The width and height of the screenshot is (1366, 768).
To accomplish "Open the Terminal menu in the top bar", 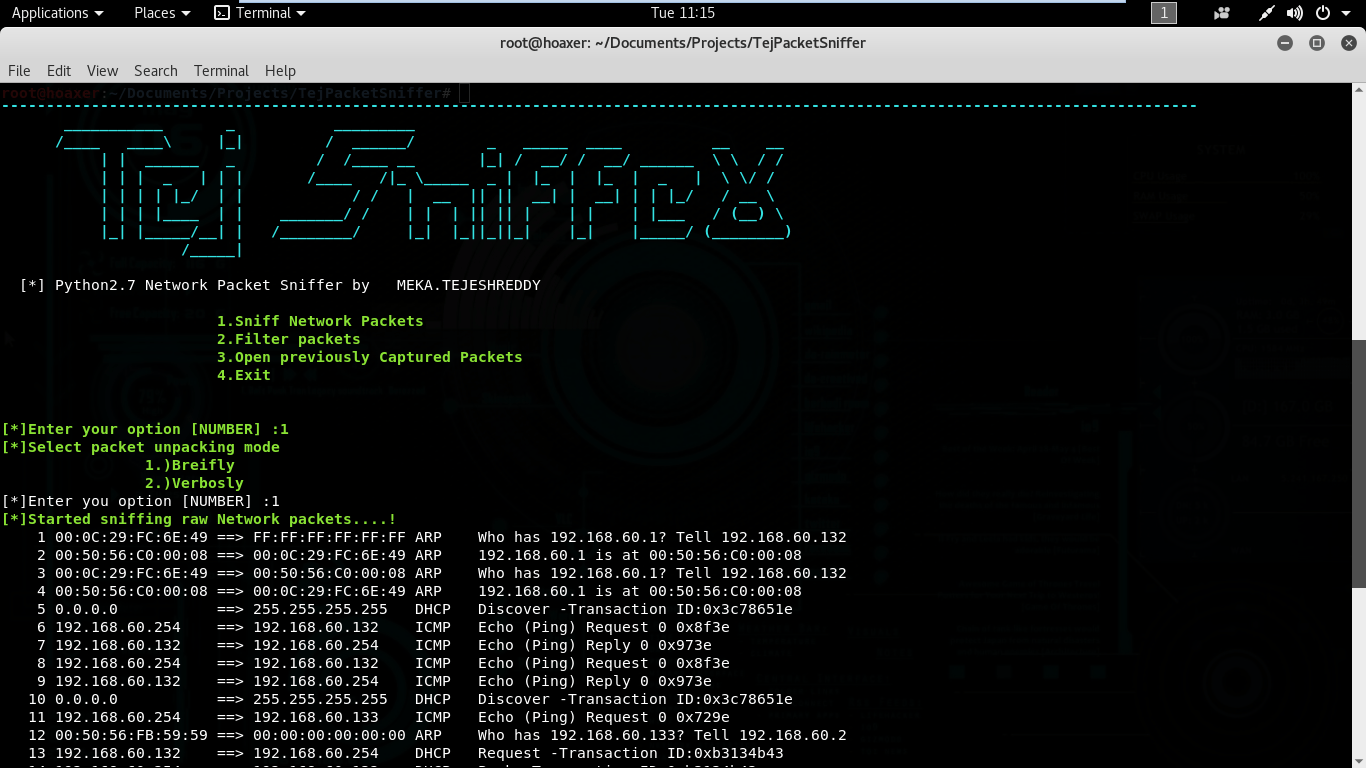I will [x=265, y=13].
